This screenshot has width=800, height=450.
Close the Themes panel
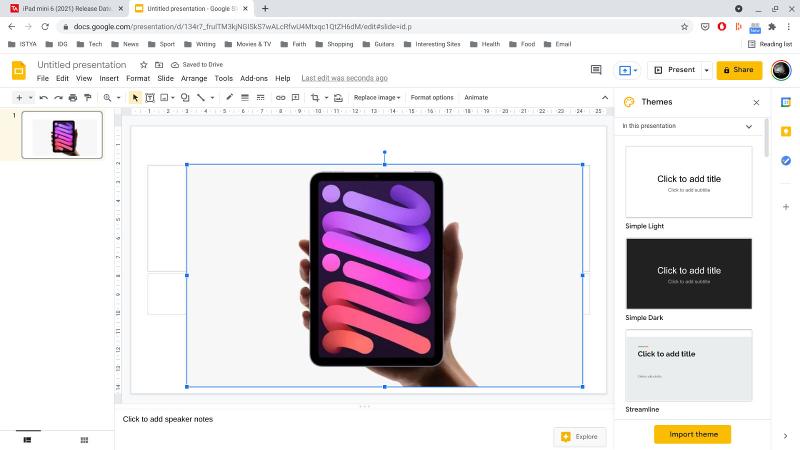point(756,103)
